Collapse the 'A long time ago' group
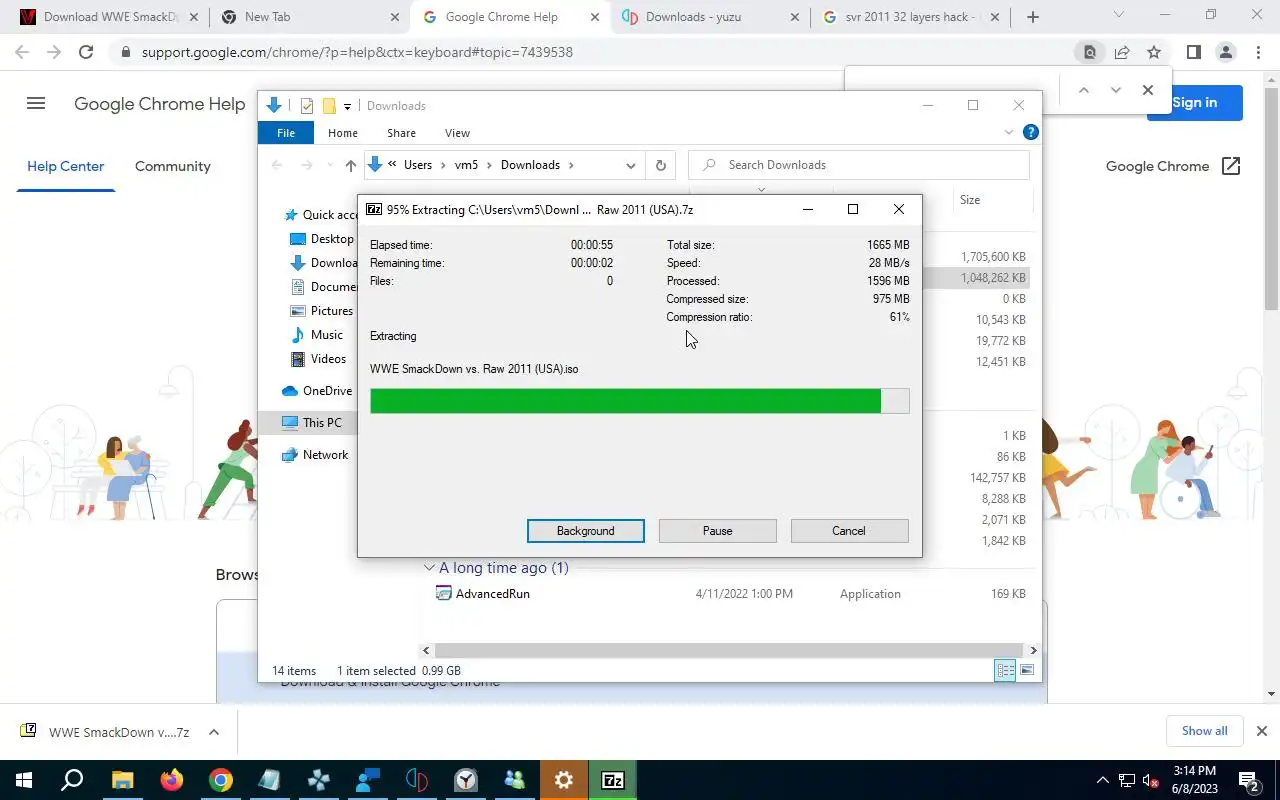The height and width of the screenshot is (800, 1280). pyautogui.click(x=429, y=568)
